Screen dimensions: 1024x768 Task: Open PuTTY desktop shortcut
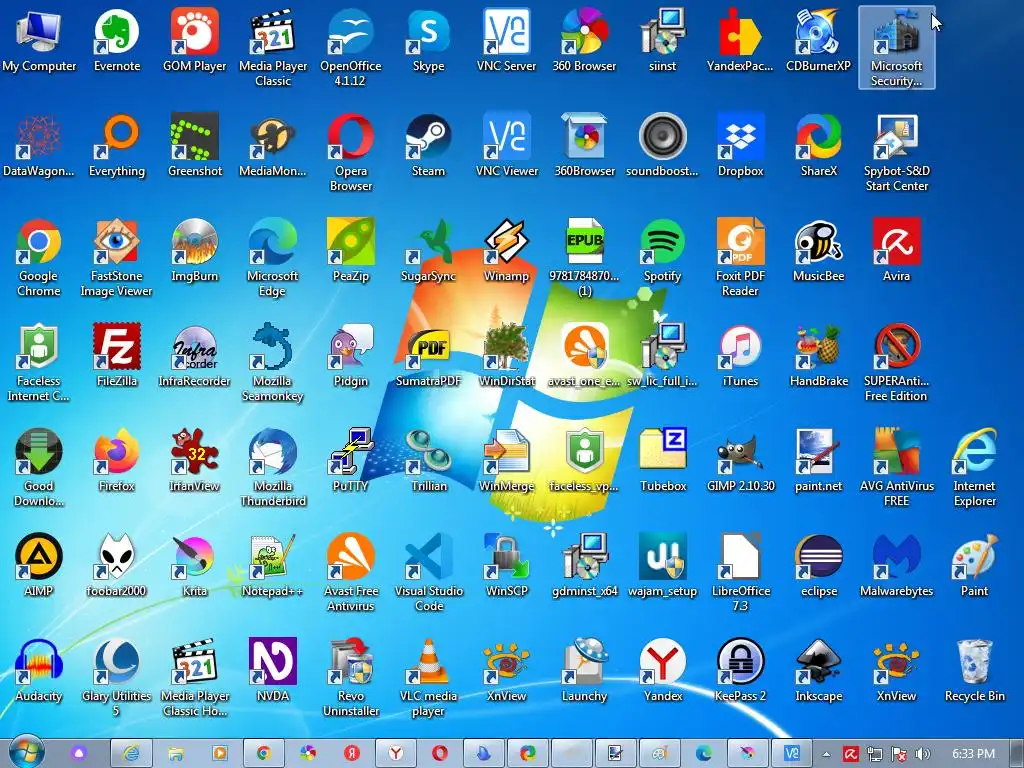[x=351, y=461]
